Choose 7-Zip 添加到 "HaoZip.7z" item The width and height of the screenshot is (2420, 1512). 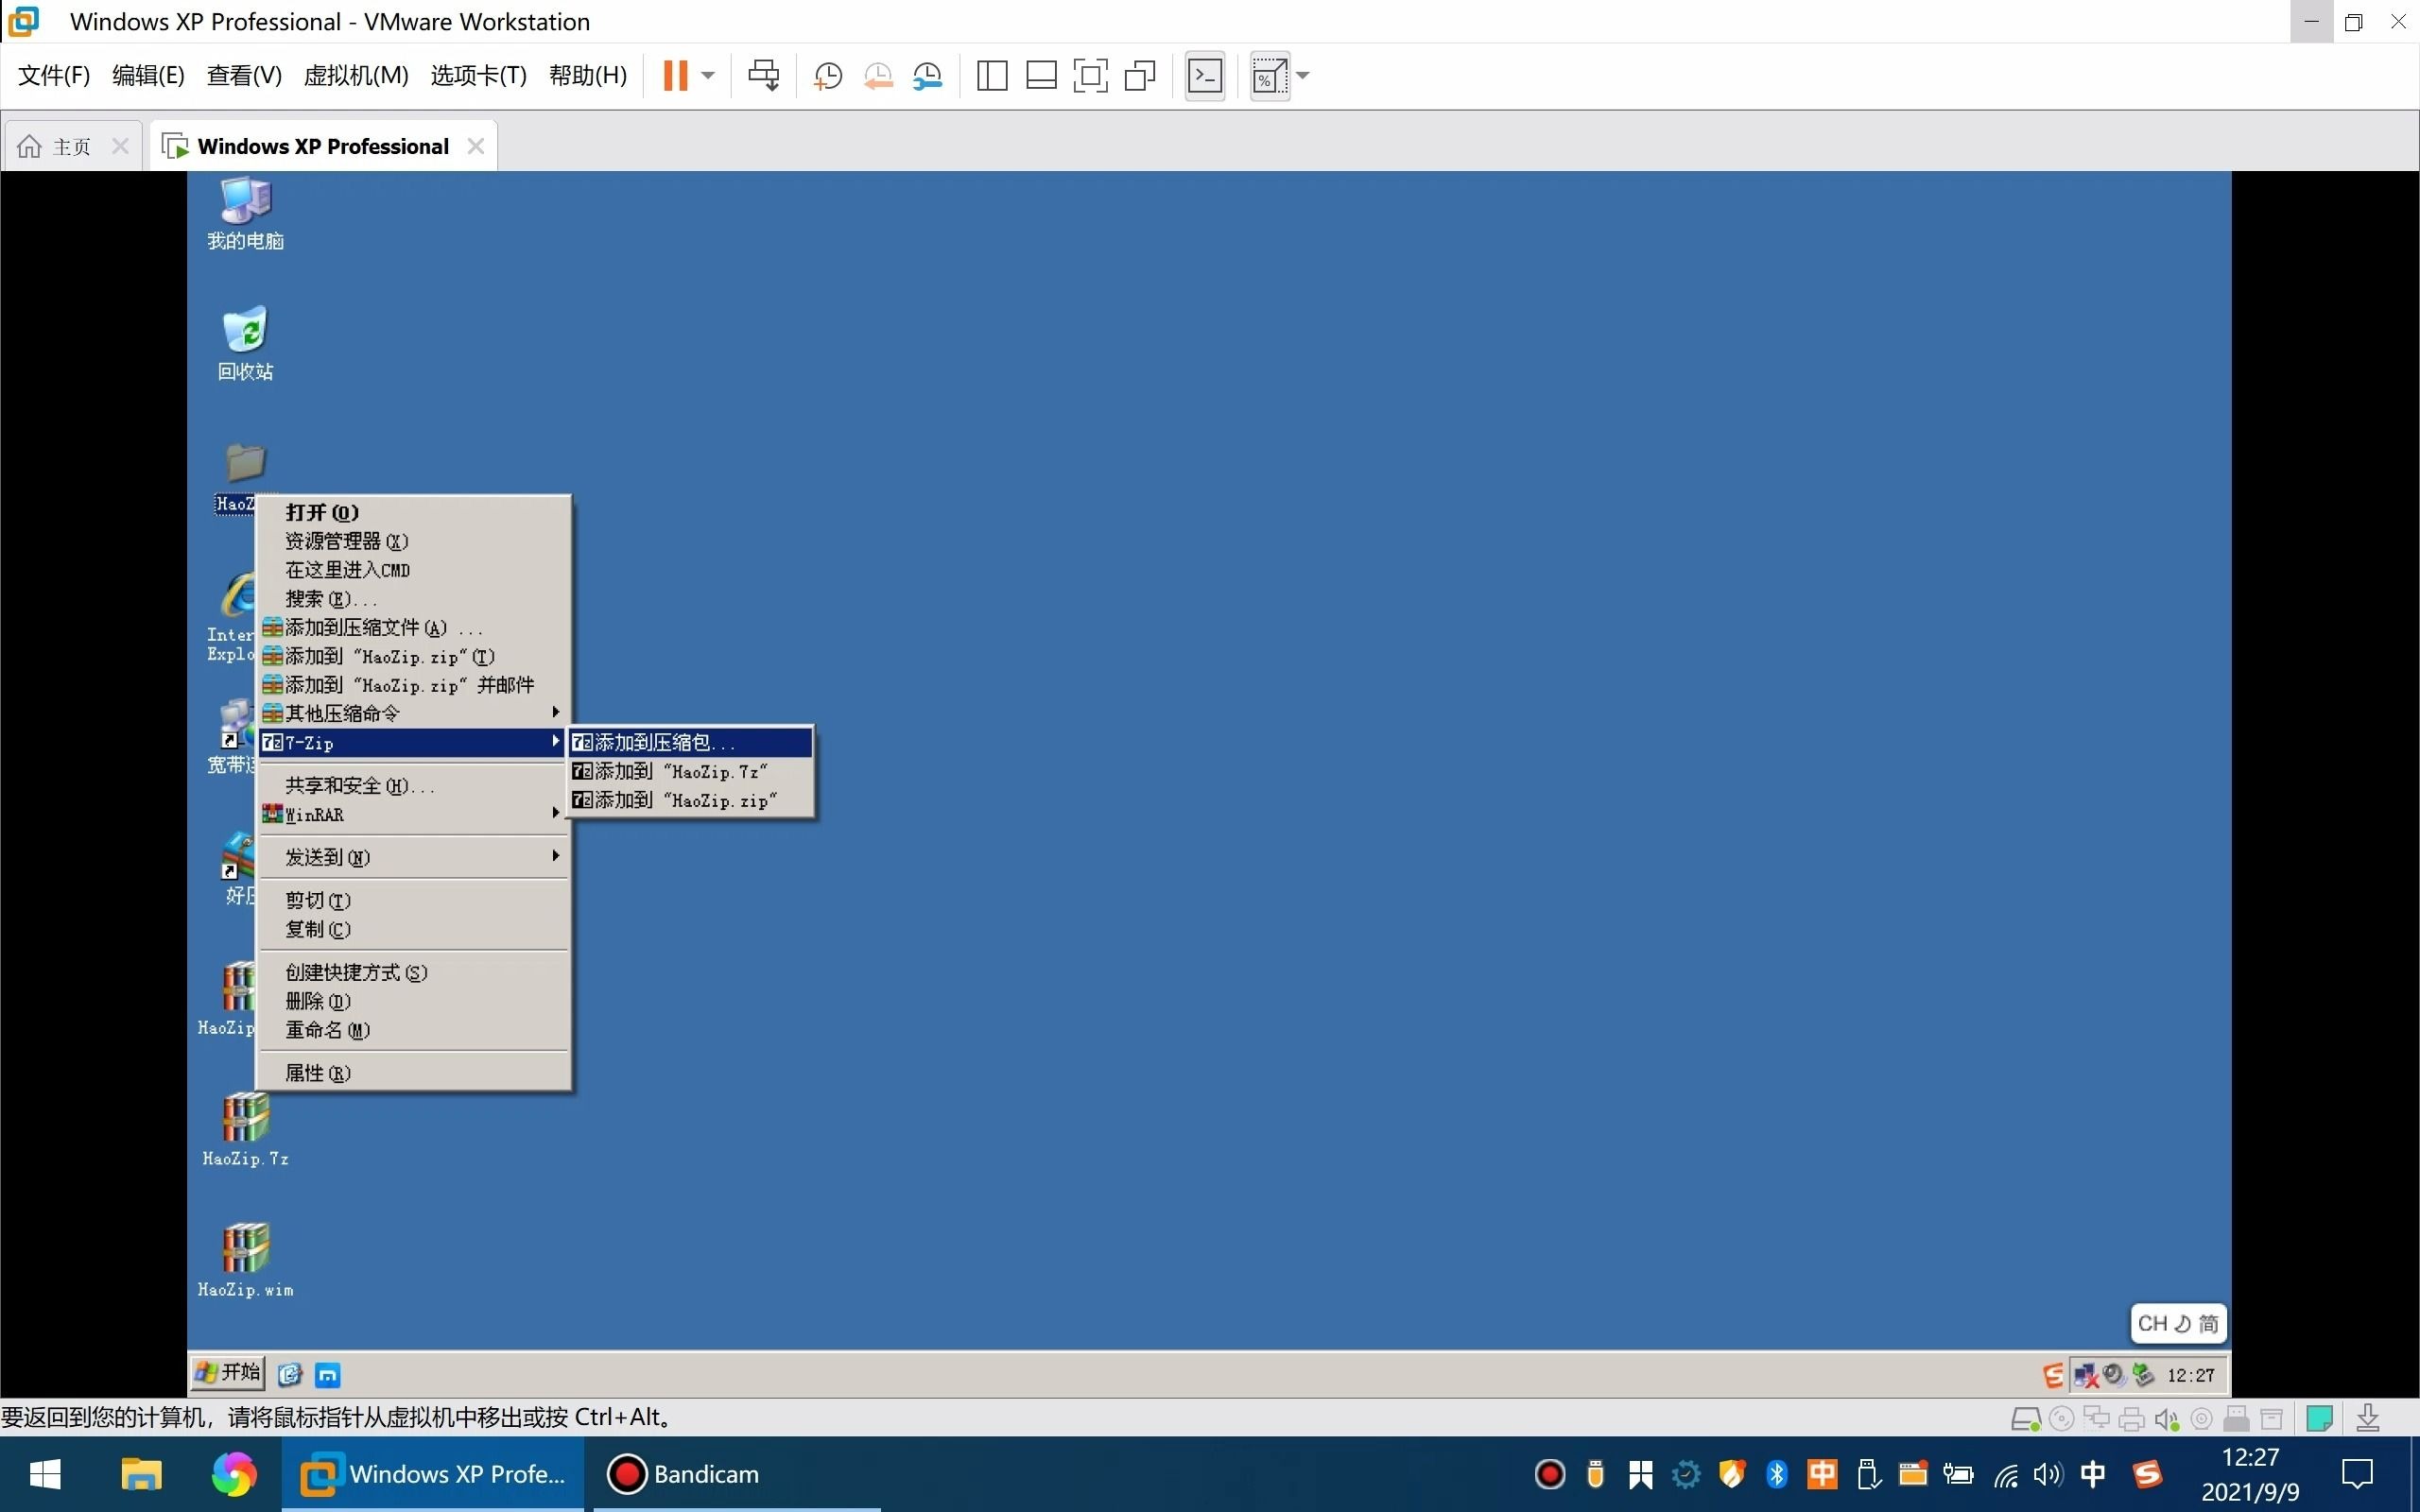(x=690, y=771)
